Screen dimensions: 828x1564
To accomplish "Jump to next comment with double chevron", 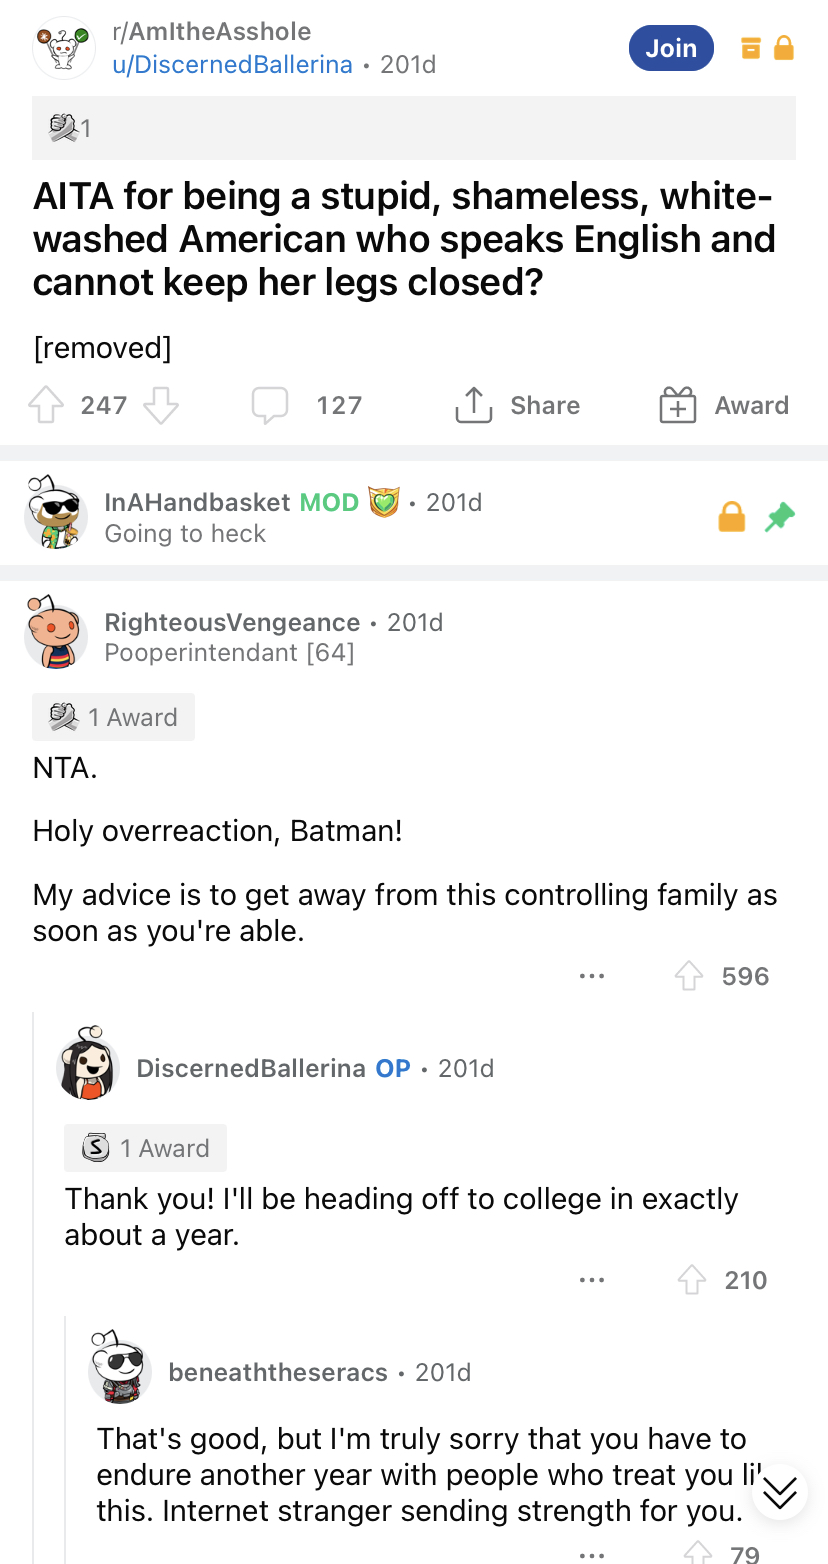I will coord(779,1492).
